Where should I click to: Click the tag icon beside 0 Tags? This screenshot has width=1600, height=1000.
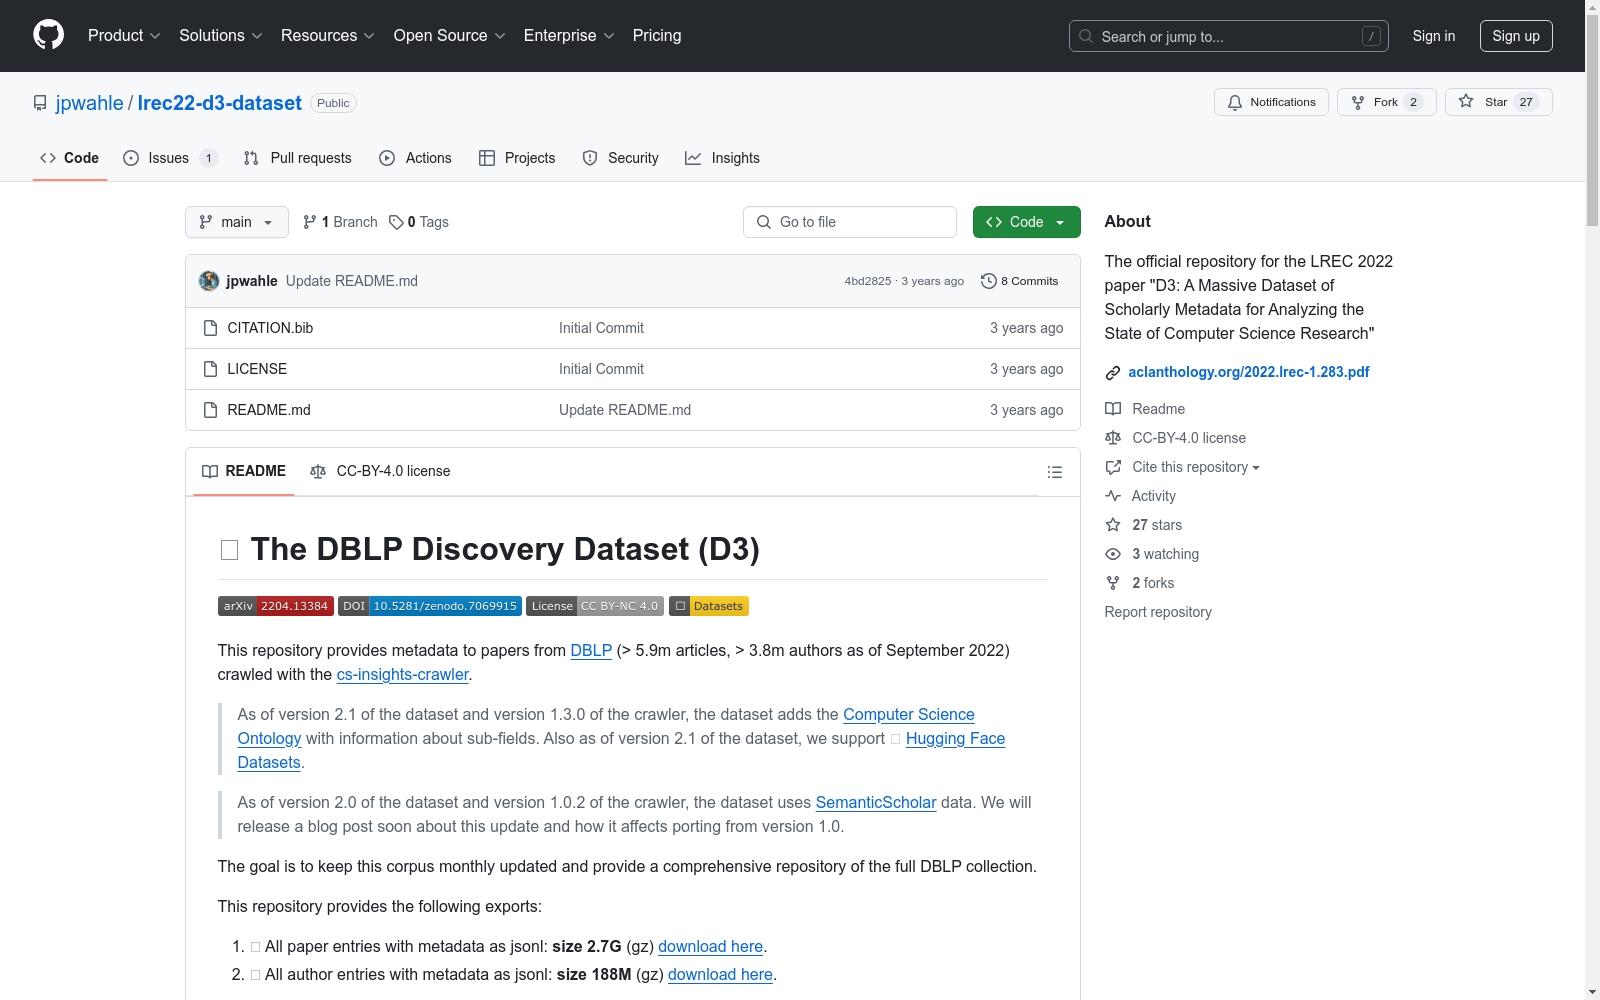click(396, 222)
